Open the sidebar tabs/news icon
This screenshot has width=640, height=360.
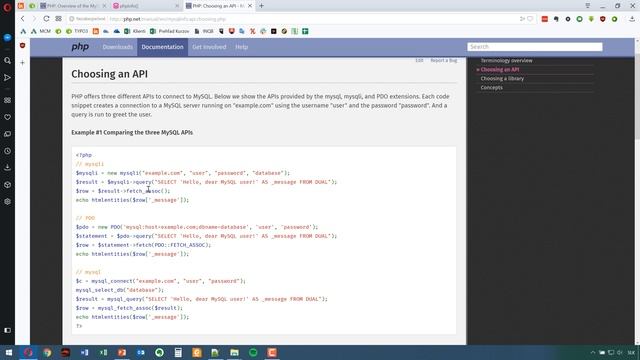click(x=7, y=134)
